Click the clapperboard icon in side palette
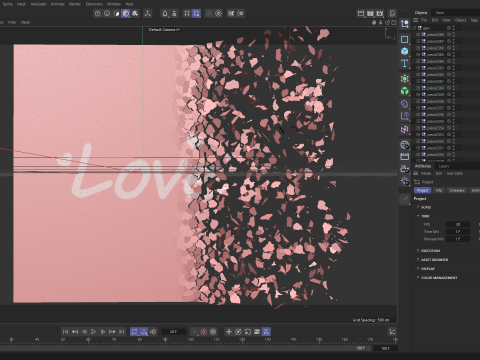Image resolution: width=480 pixels, height=360 pixels. coord(404,156)
